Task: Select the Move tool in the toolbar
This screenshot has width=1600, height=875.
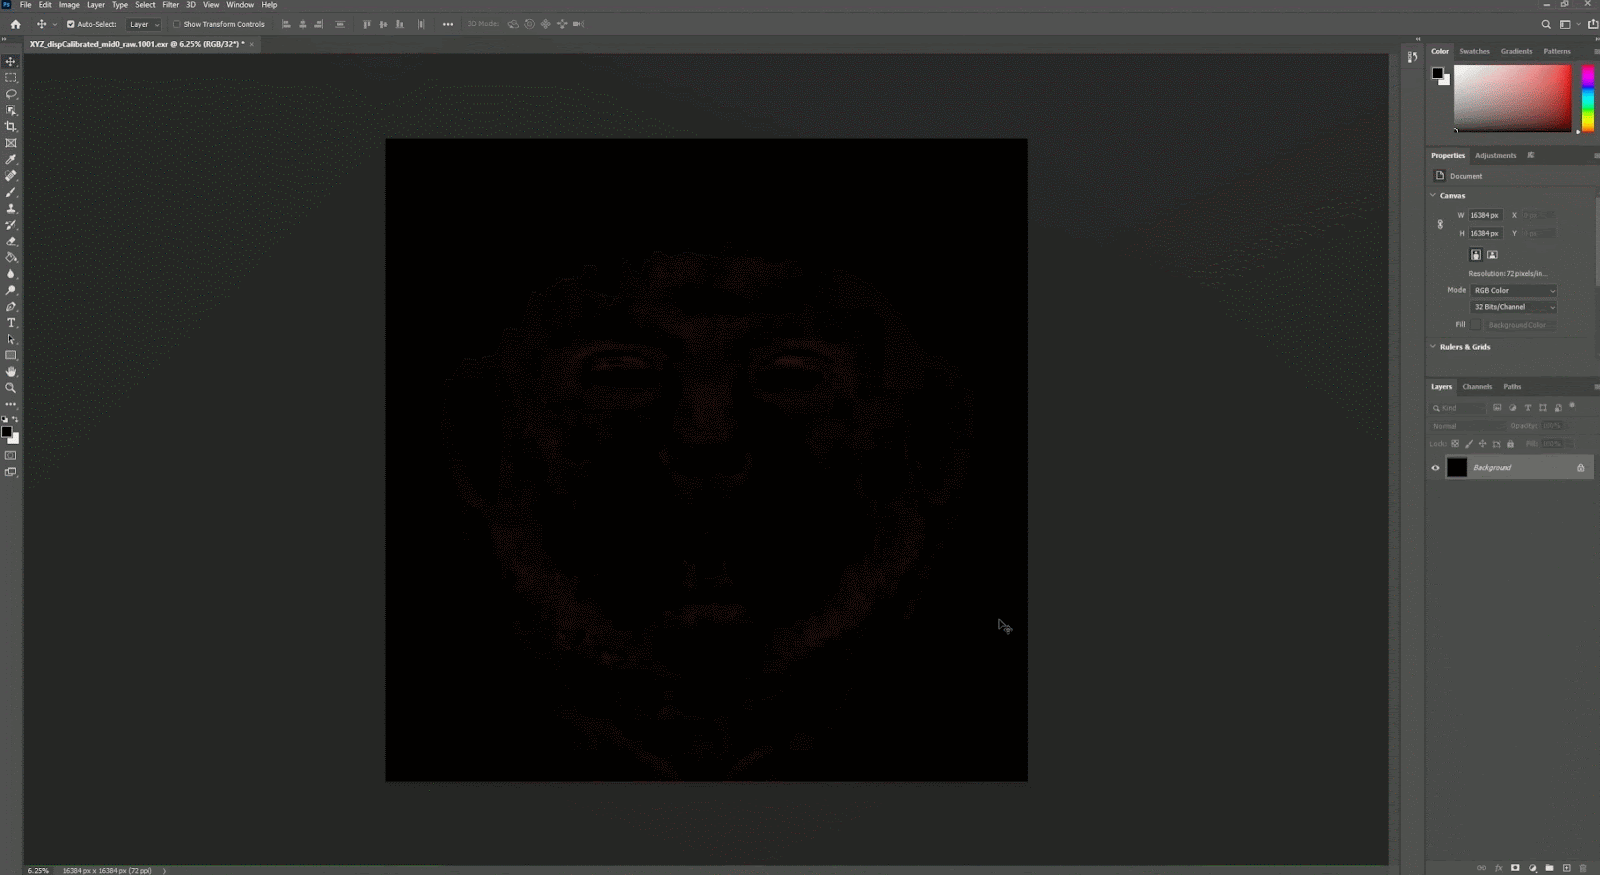Action: click(x=11, y=61)
